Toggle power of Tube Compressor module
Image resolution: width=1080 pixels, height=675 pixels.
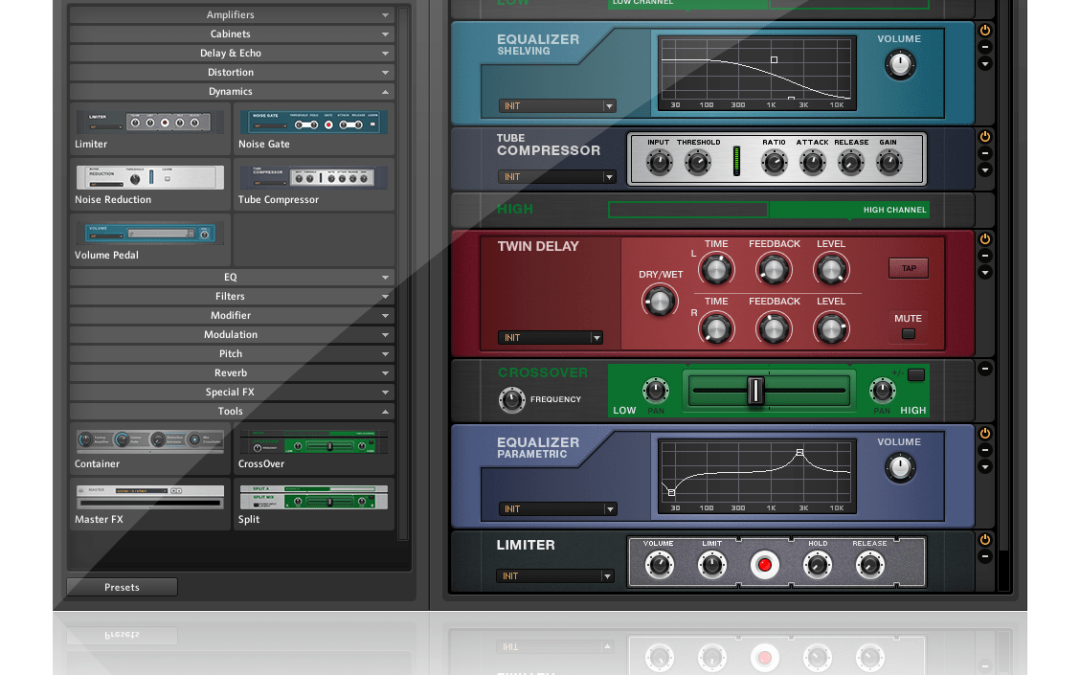coord(985,136)
